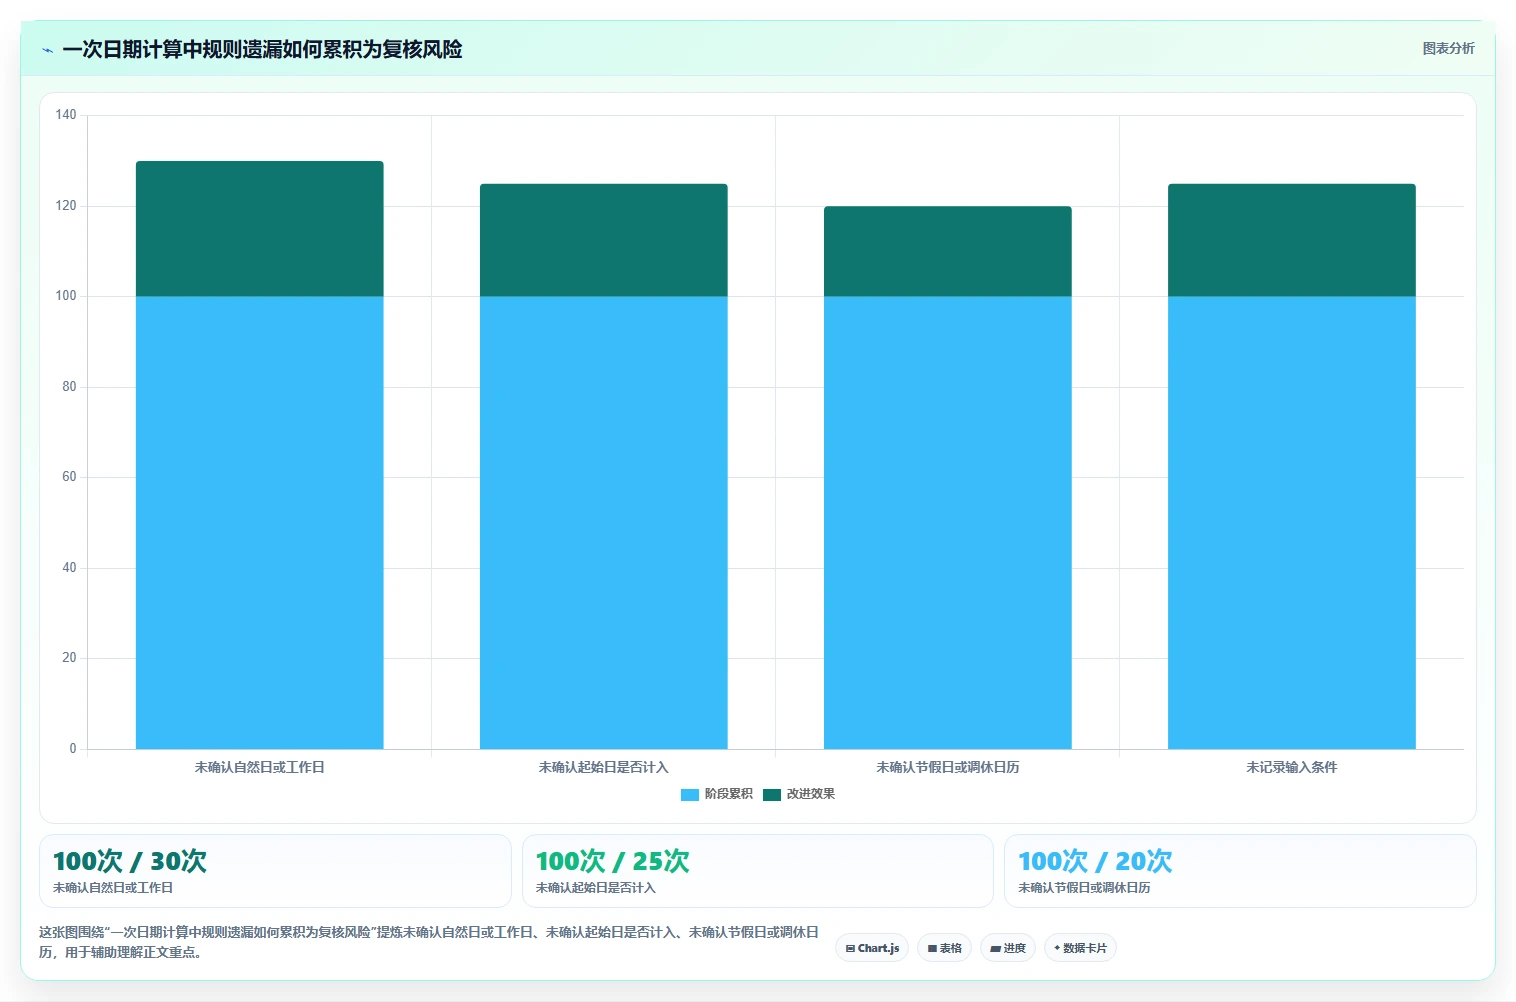This screenshot has height=1002, width=1516.
Task: Click x-axis label 未确认起始日是否计入
Action: [x=603, y=767]
